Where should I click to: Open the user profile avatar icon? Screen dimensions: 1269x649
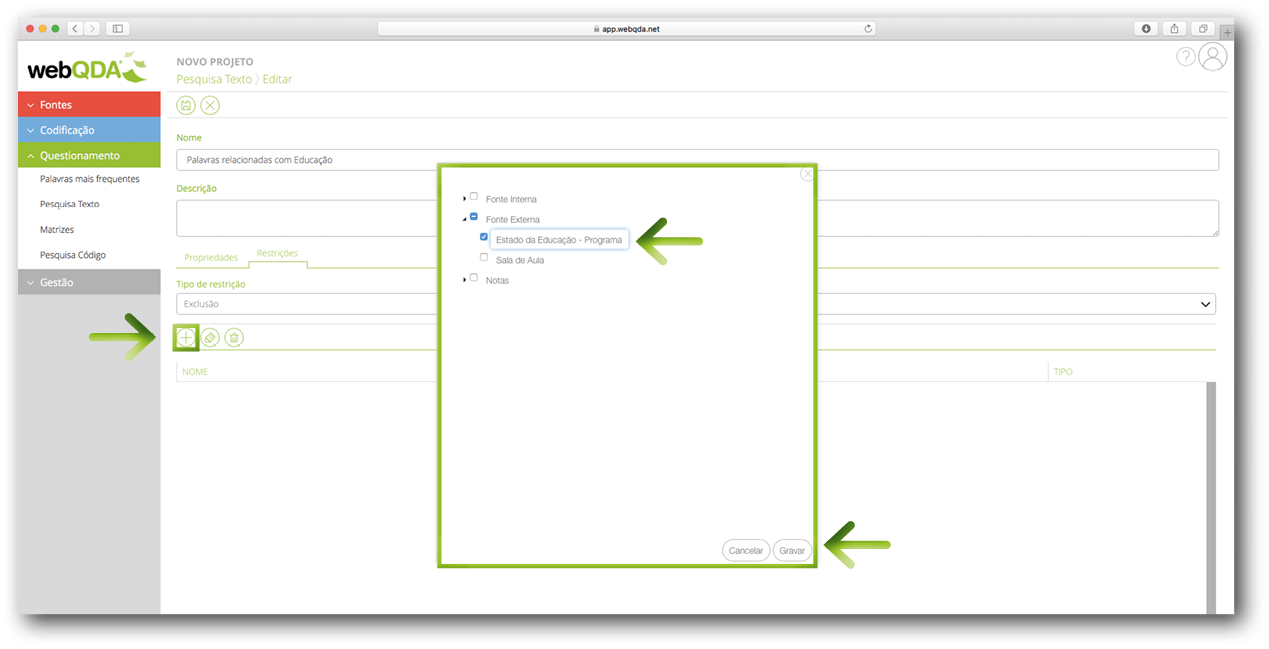click(1213, 57)
